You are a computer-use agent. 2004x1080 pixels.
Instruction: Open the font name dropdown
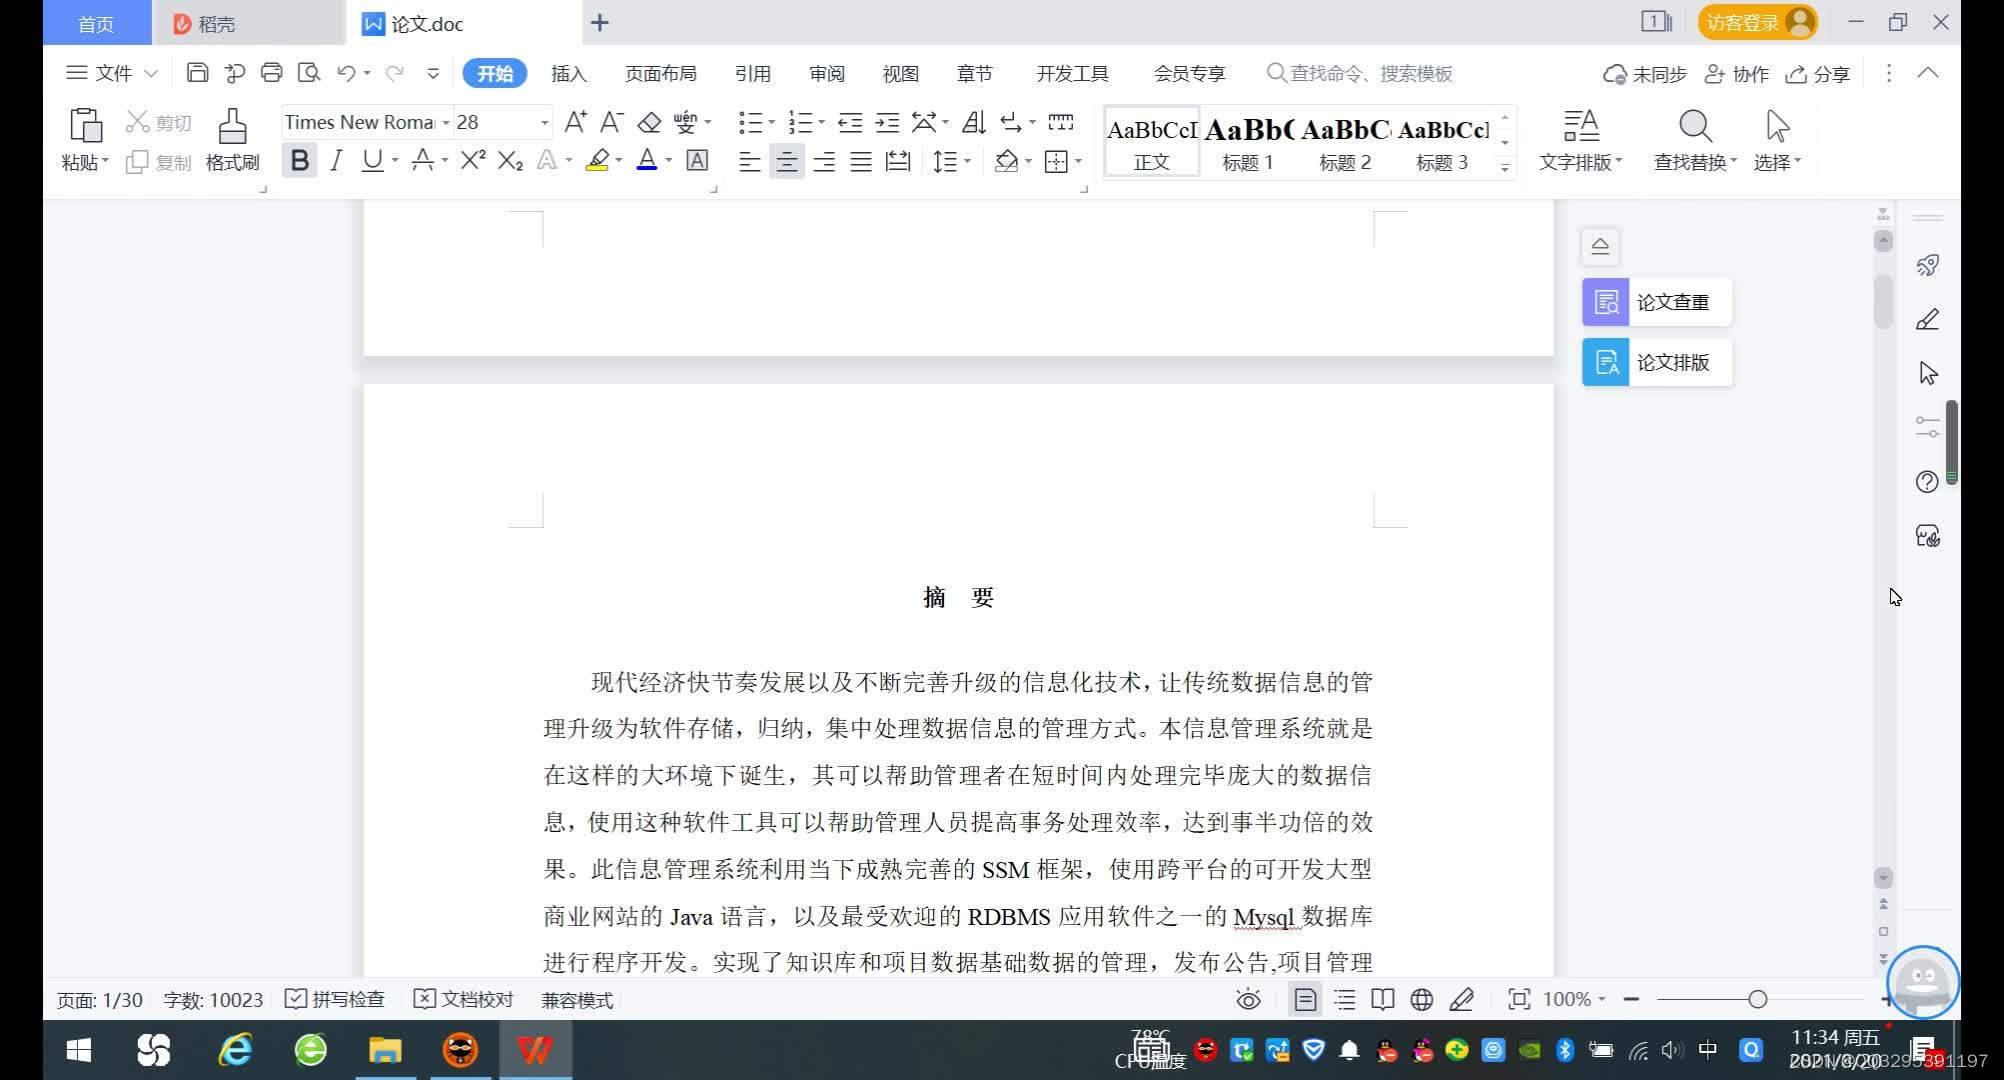click(446, 122)
